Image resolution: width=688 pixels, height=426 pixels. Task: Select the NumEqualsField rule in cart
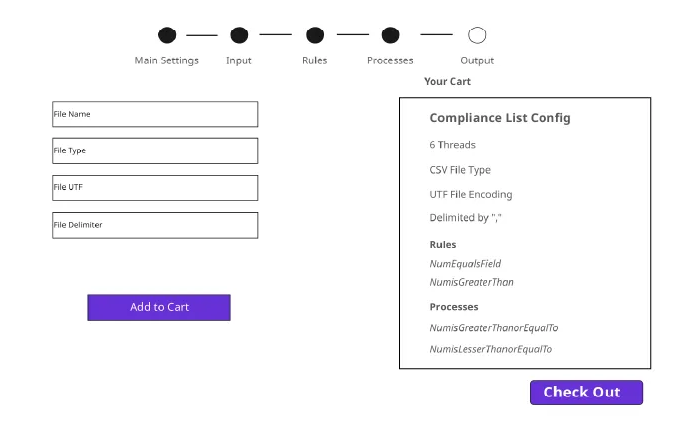(x=465, y=264)
